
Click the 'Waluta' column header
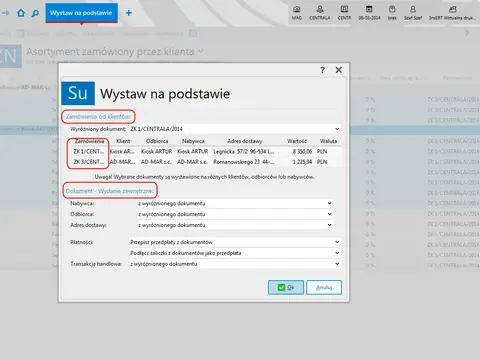coord(328,141)
